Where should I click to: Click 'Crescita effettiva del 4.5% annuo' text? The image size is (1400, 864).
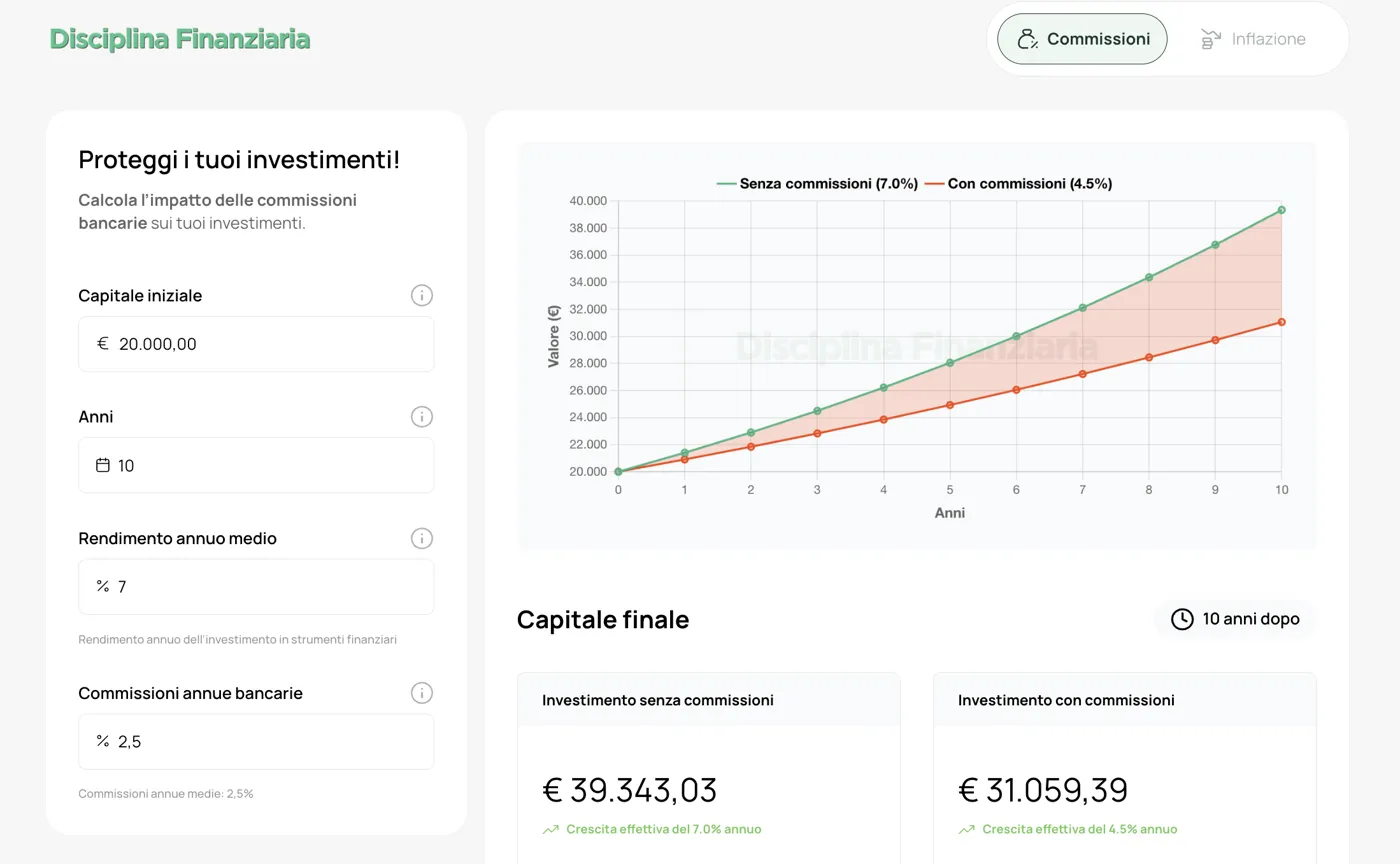point(1080,829)
